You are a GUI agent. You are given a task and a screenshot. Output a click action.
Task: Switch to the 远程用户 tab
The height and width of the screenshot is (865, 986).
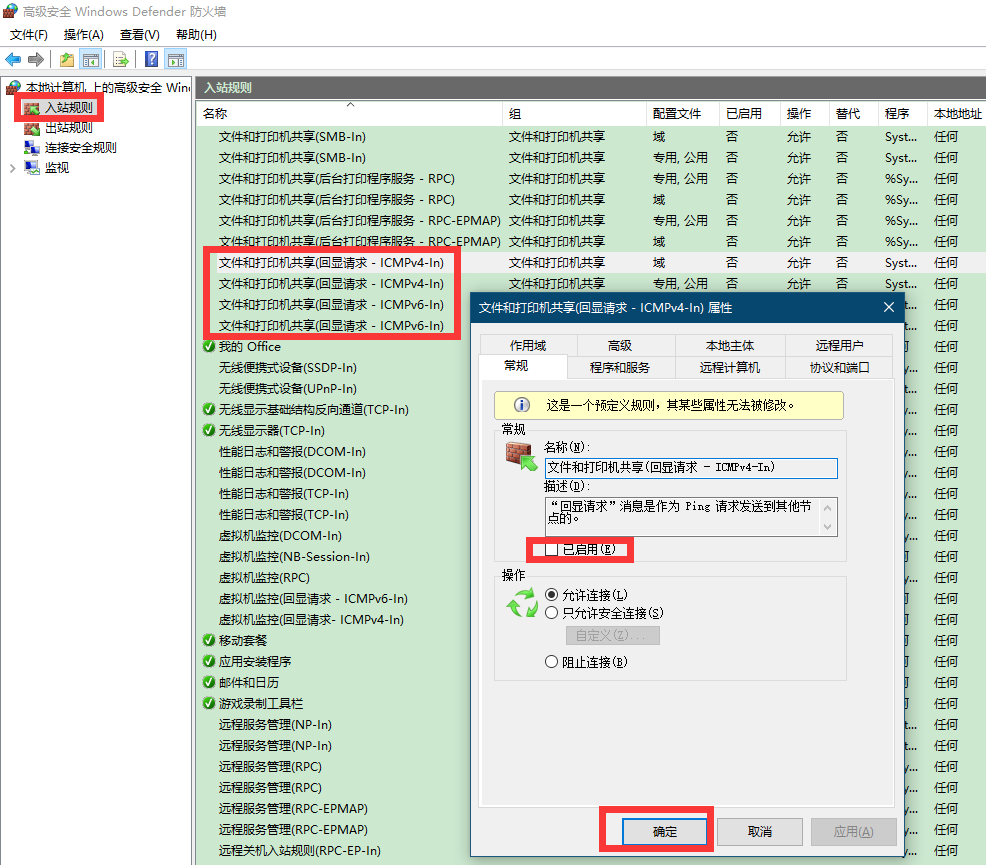click(x=839, y=345)
